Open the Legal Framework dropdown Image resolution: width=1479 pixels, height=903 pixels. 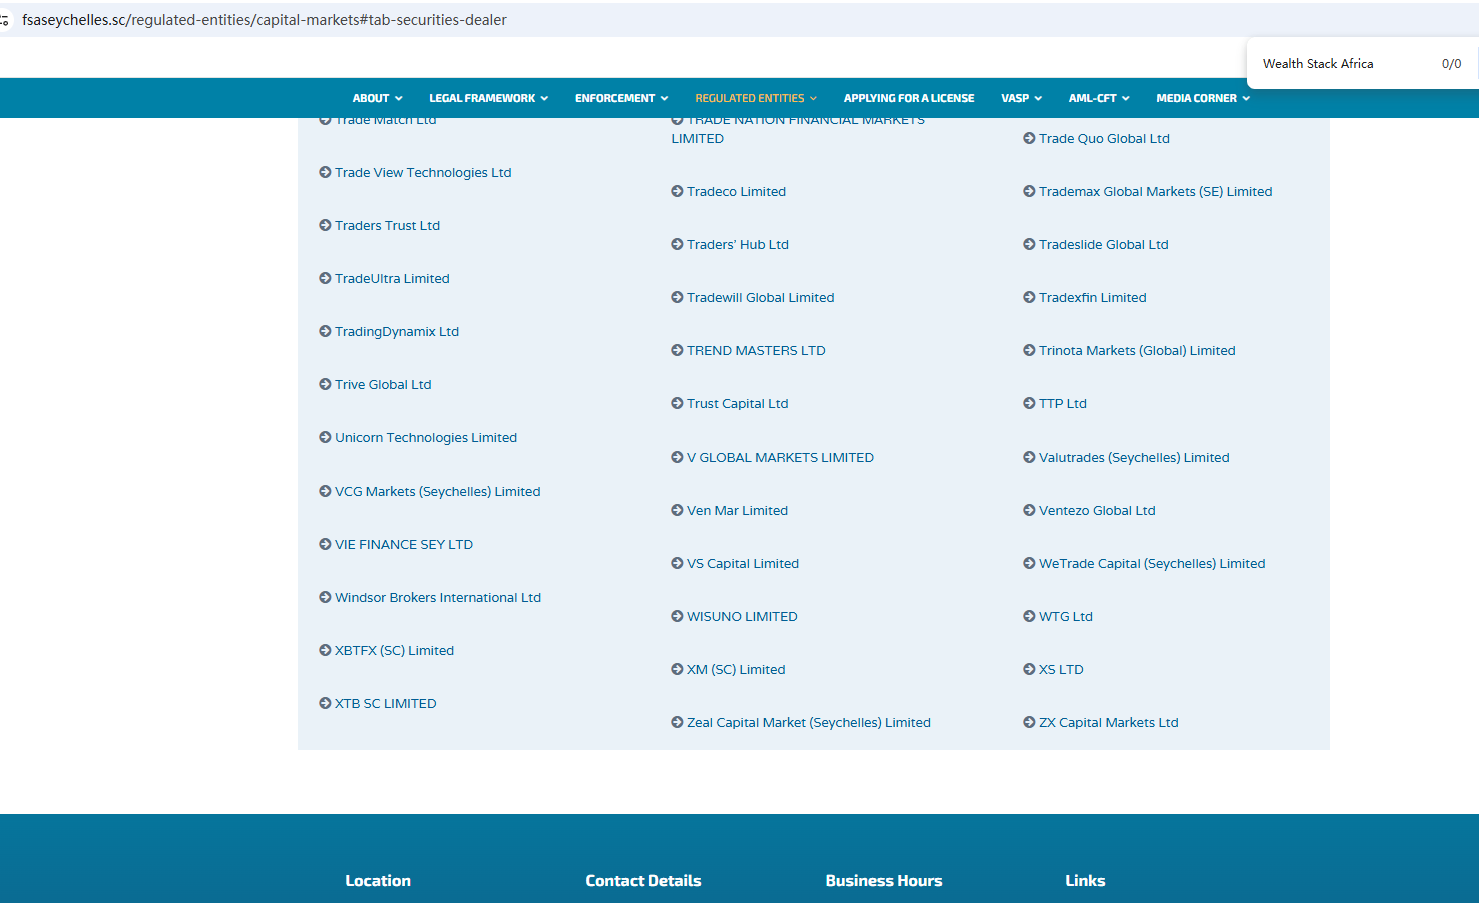pos(488,98)
